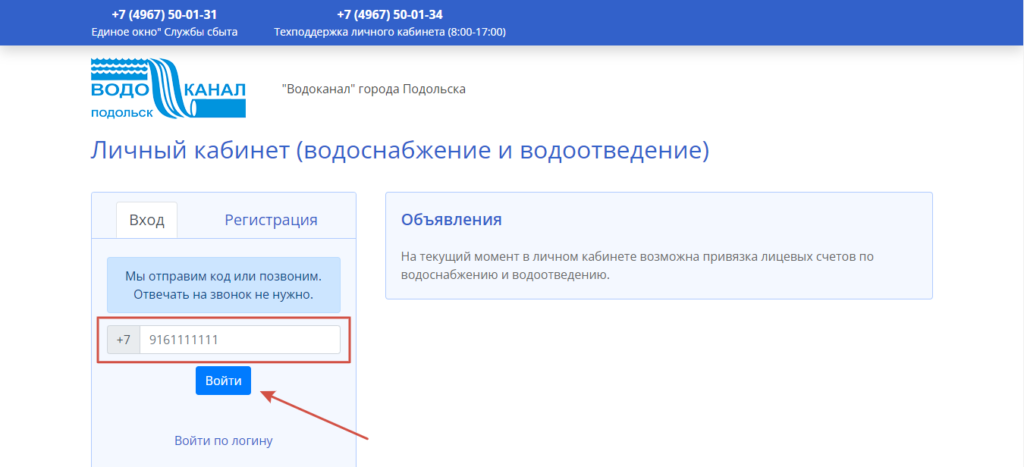Image resolution: width=1024 pixels, height=467 pixels.
Task: Follow the Войти по логину link
Action: (223, 441)
